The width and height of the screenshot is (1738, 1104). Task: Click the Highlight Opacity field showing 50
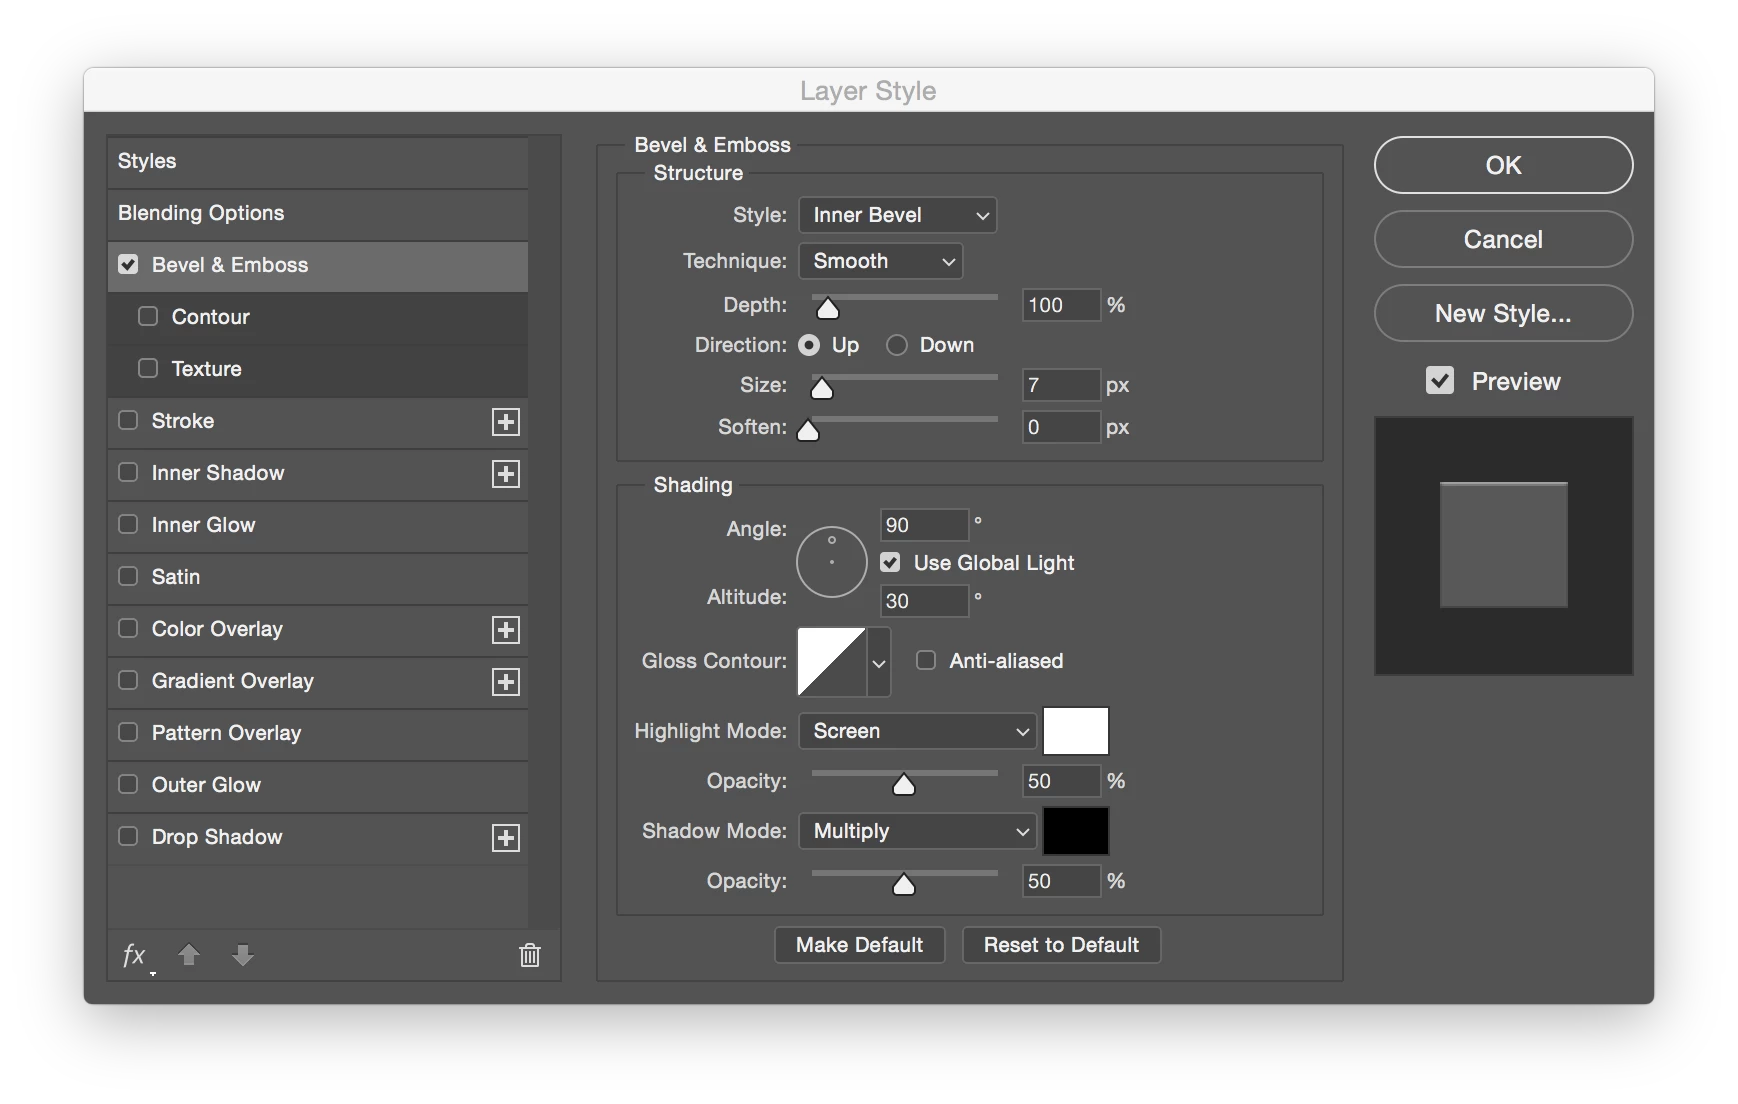(x=1061, y=781)
